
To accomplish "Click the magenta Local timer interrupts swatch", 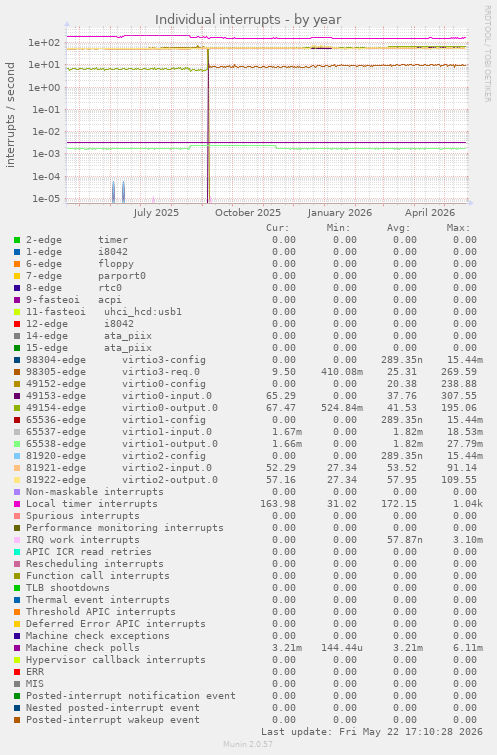I will pyautogui.click(x=17, y=504).
